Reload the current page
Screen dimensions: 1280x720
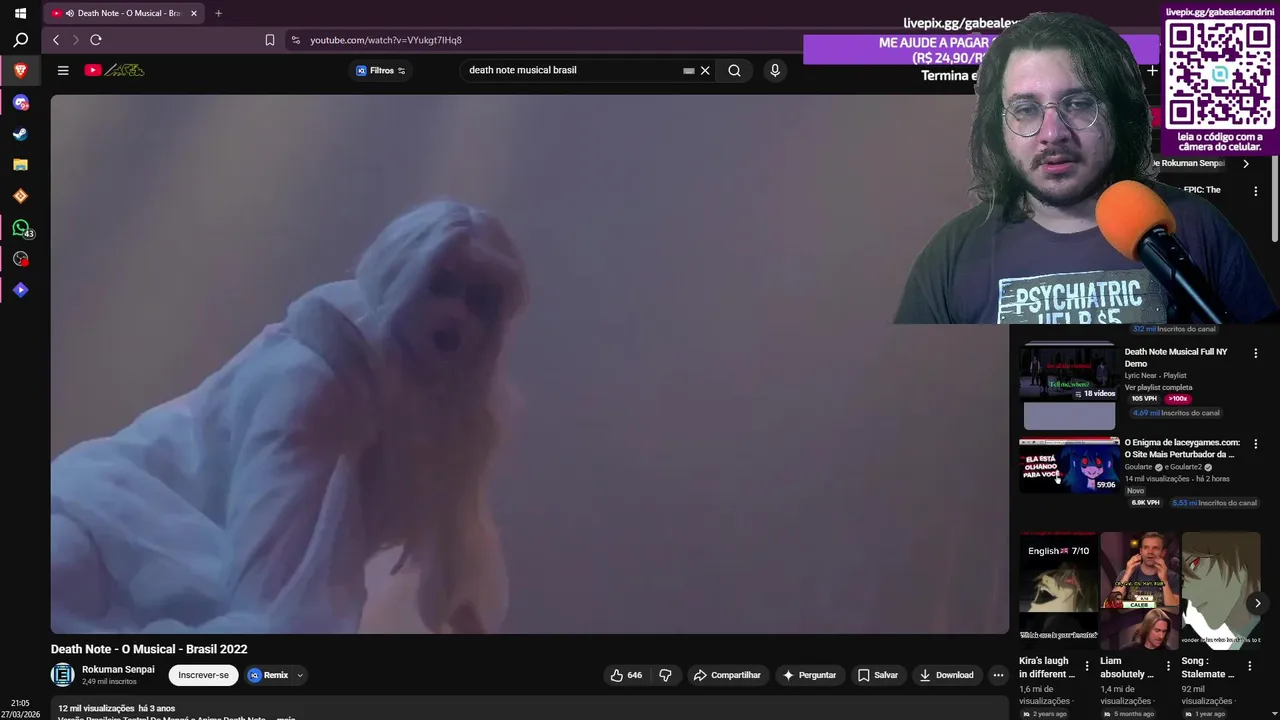[96, 40]
